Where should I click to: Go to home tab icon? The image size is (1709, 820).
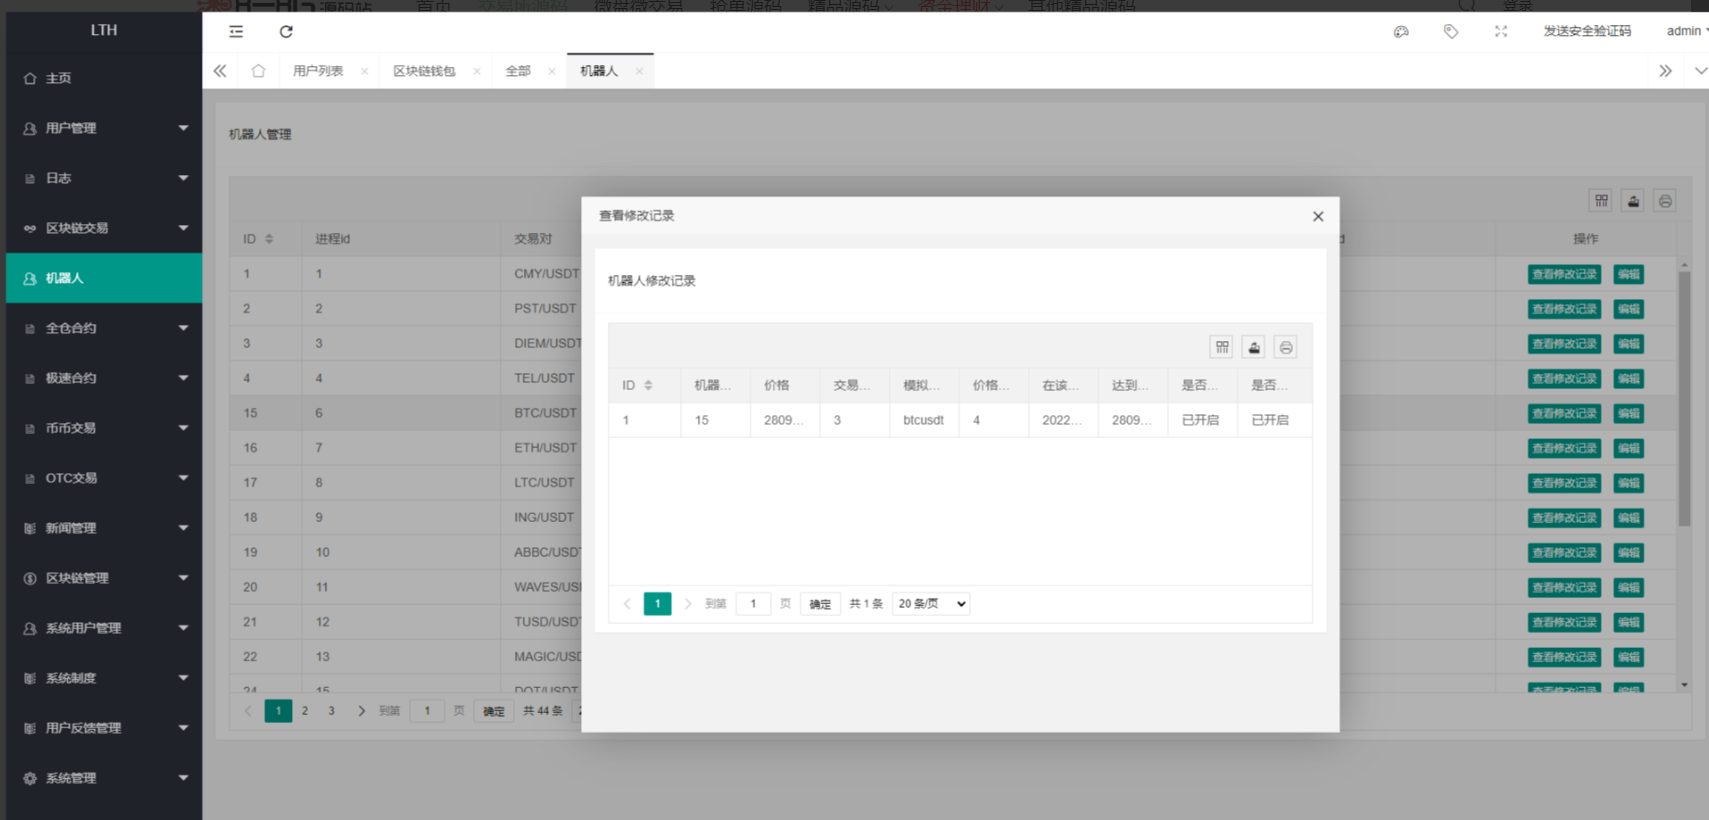258,71
